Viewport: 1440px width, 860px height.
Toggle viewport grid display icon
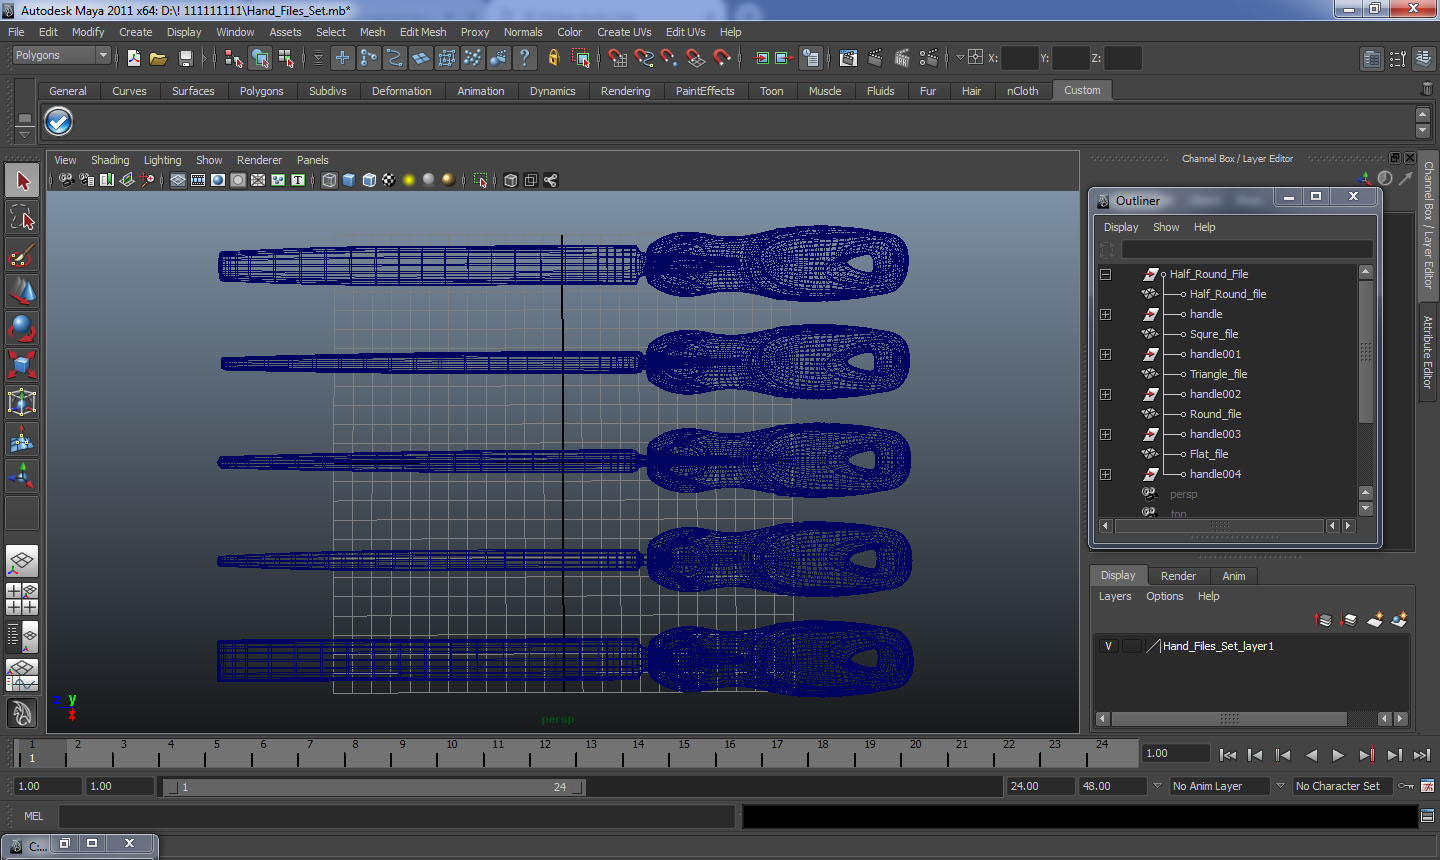tap(178, 180)
